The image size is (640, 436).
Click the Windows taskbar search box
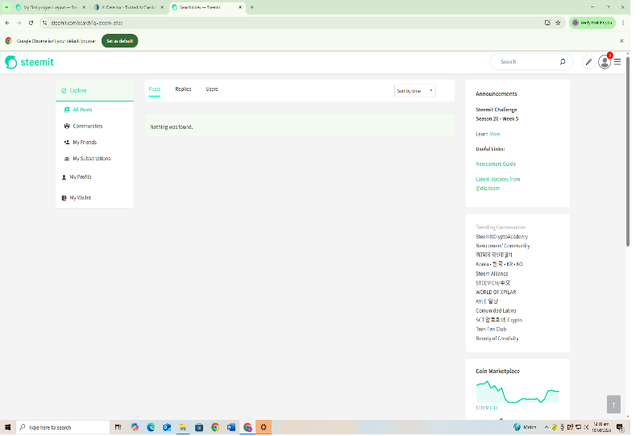coord(63,427)
